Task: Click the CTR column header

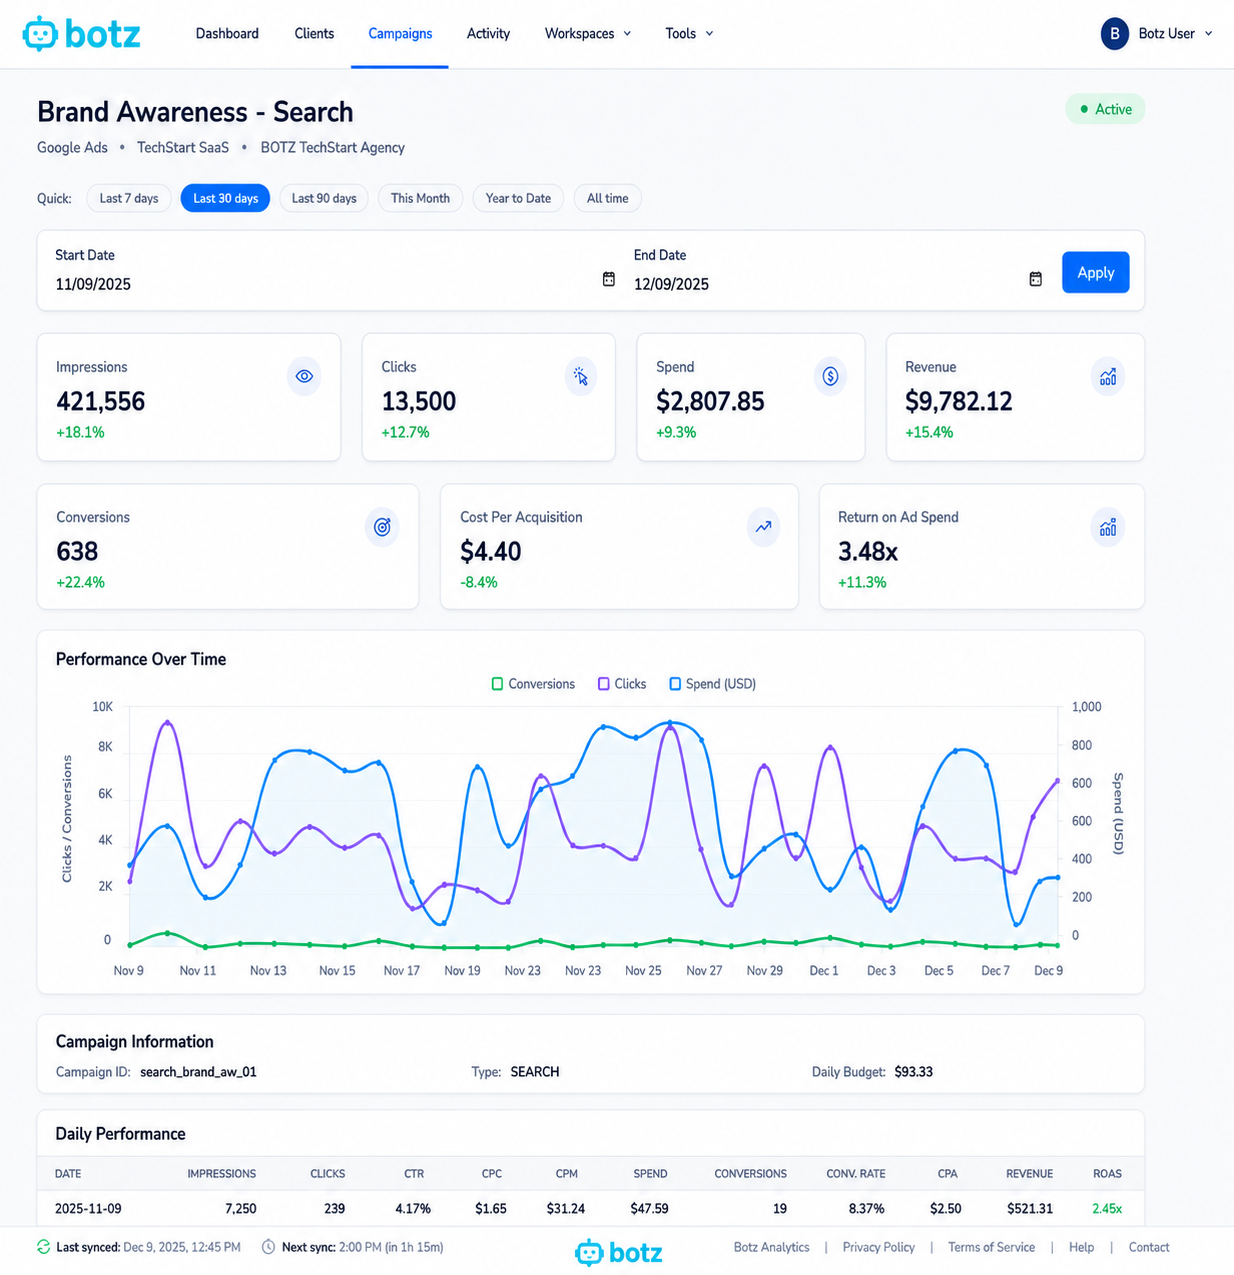Action: (414, 1174)
